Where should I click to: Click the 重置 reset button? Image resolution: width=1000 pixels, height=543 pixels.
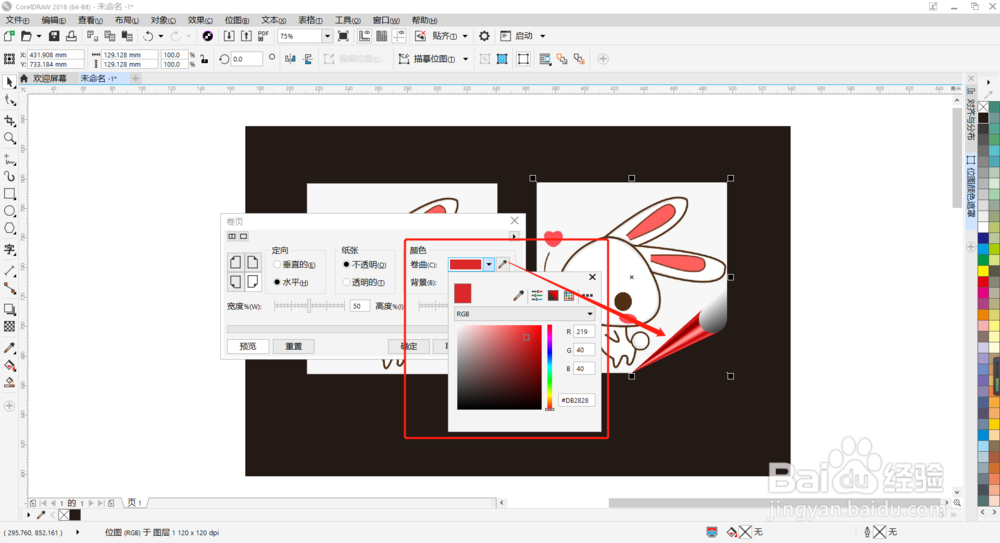pos(293,346)
